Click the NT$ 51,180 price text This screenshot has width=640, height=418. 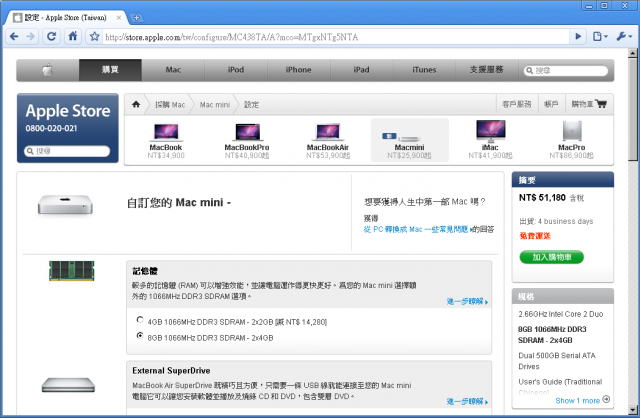click(x=542, y=198)
